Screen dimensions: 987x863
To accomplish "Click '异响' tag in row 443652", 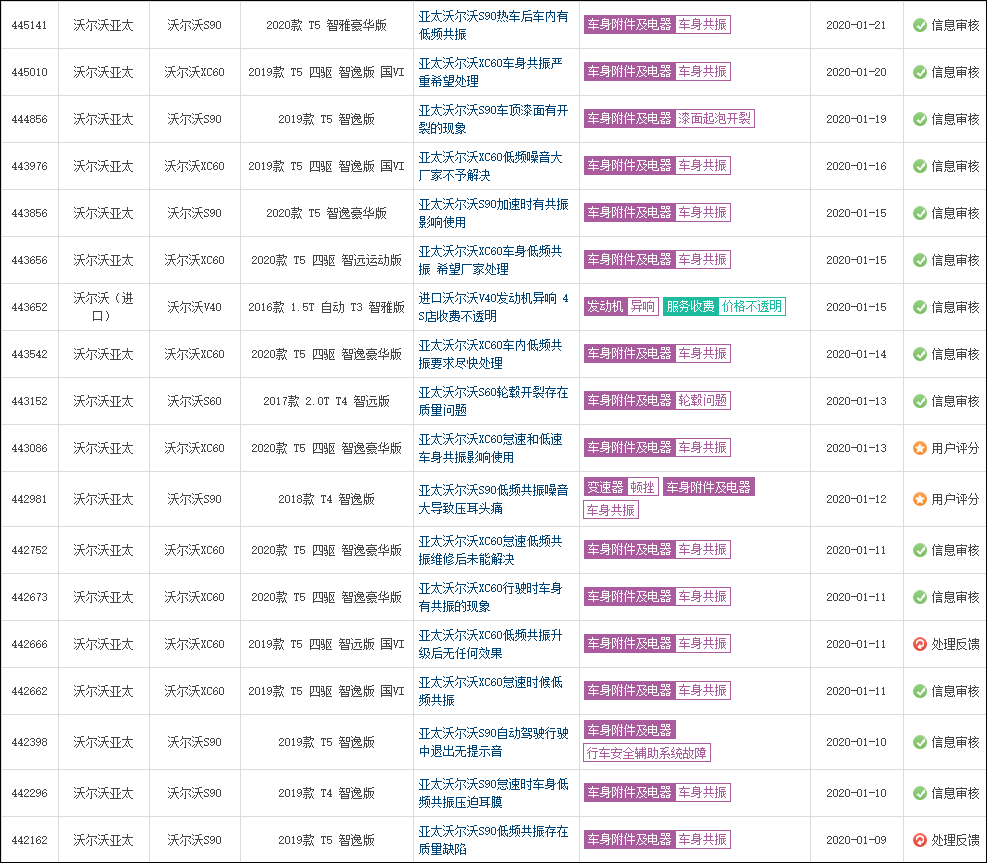I will pyautogui.click(x=643, y=307).
